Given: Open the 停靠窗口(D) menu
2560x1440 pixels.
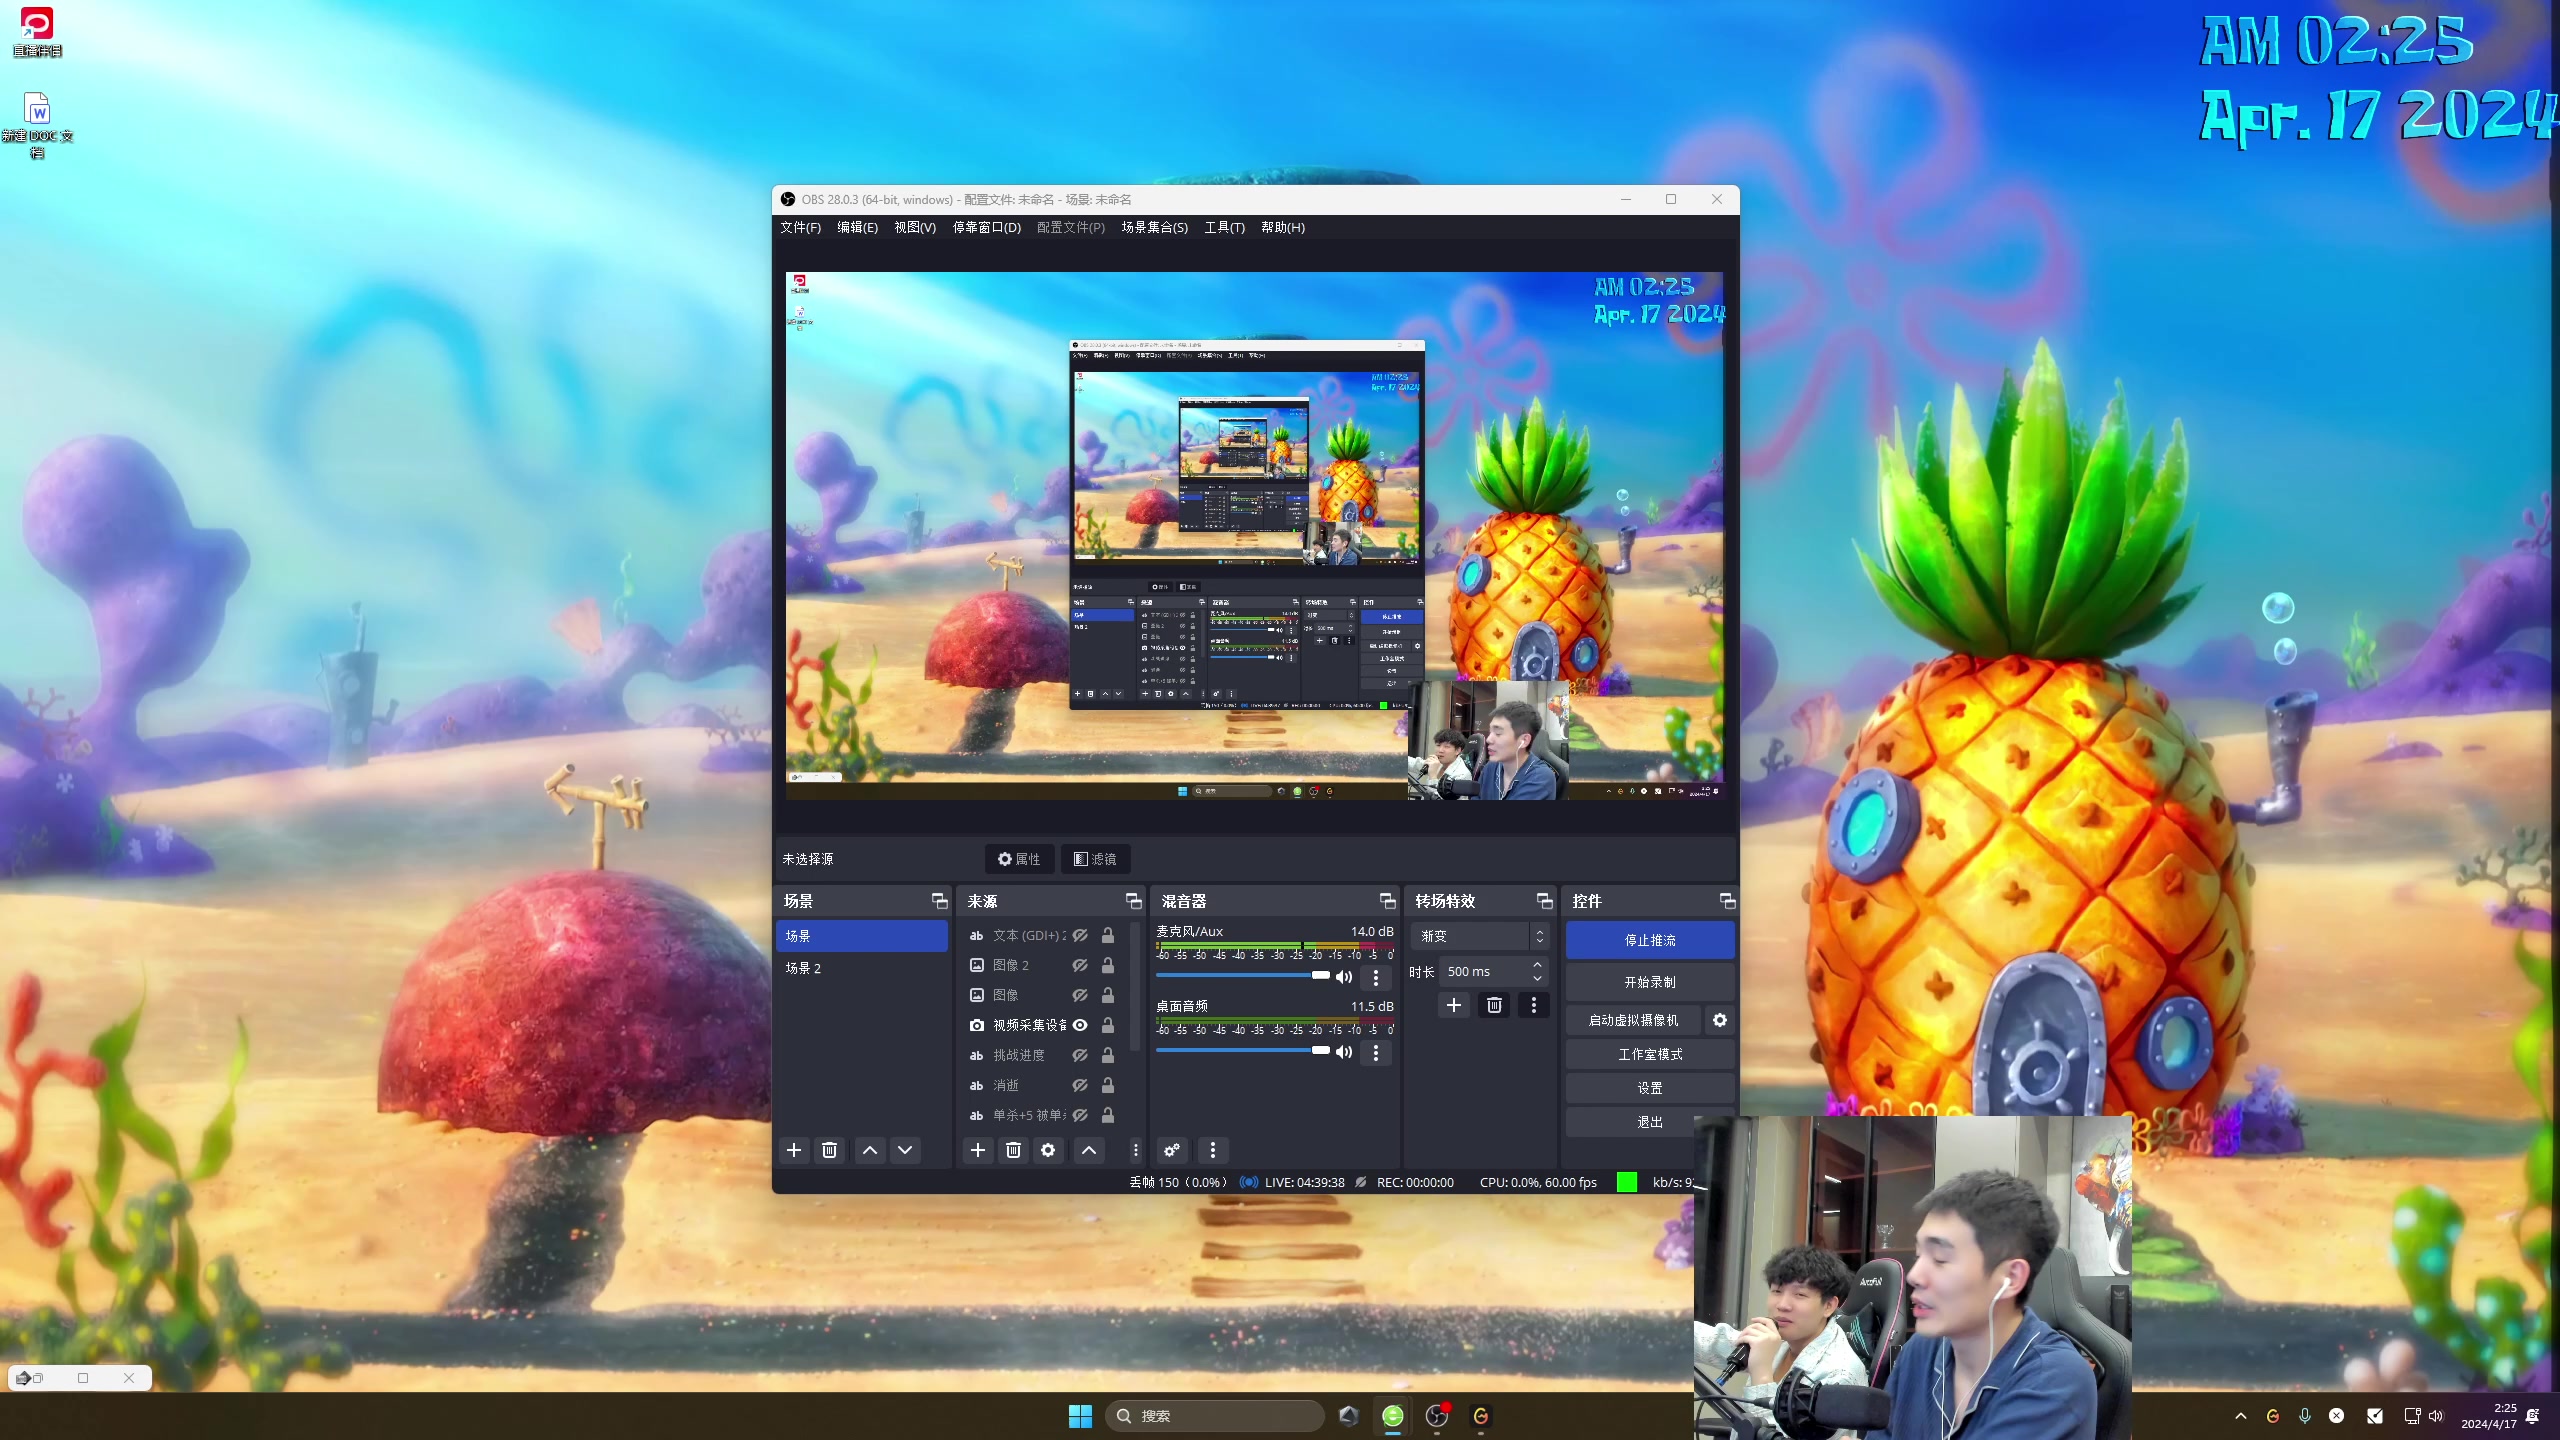Looking at the screenshot, I should [986, 227].
